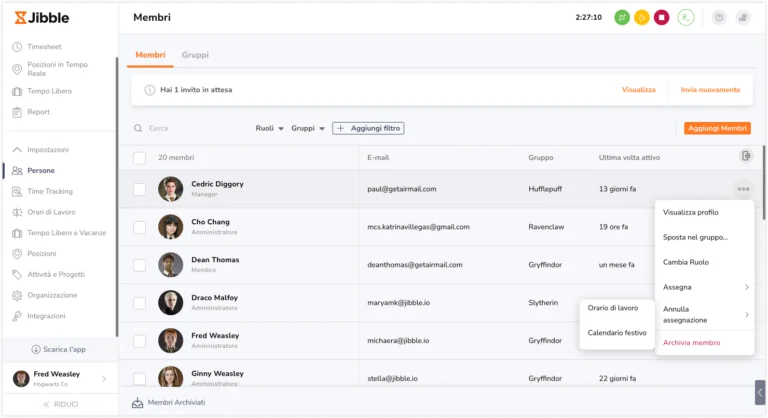Click the green outlined person icon
The image size is (768, 418).
686,18
